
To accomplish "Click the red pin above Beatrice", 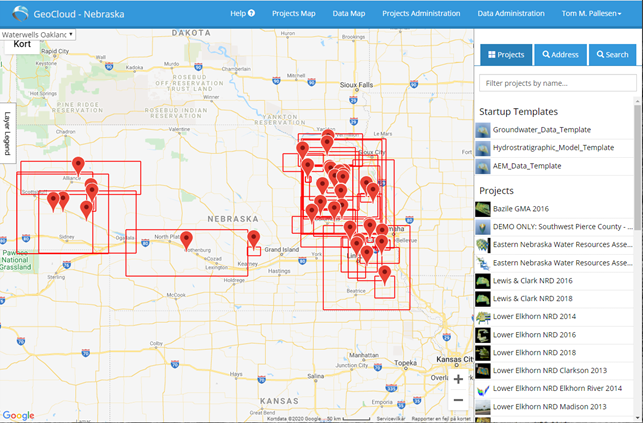I will pos(385,275).
